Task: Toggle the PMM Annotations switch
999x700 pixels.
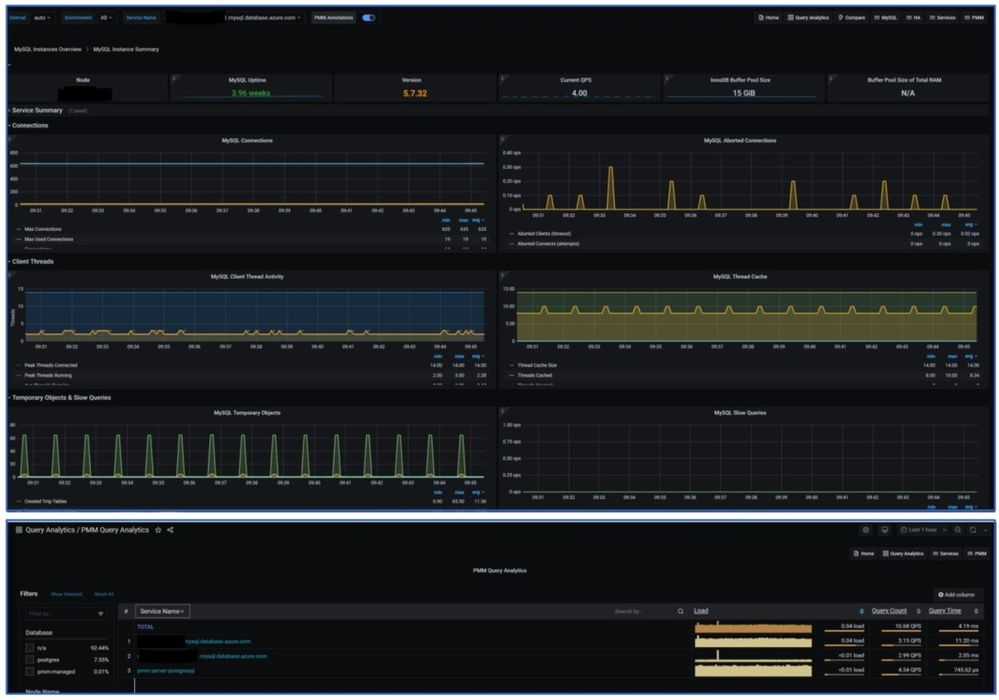Action: (x=369, y=18)
